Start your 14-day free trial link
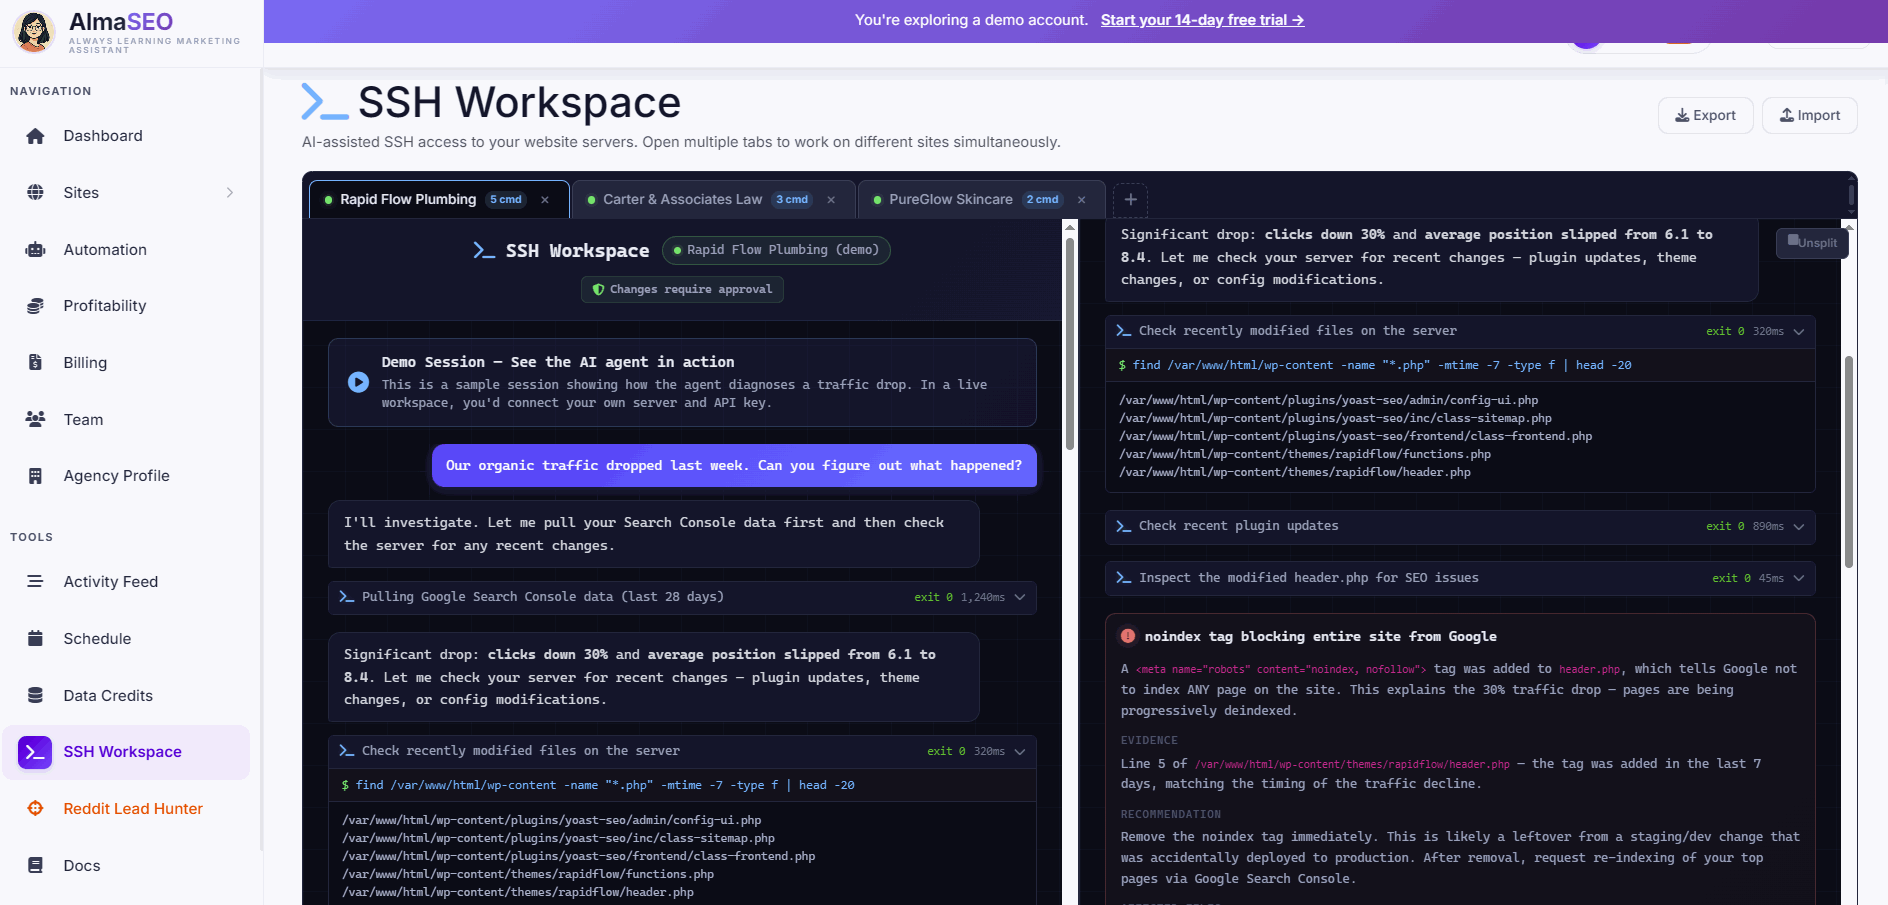 [x=1202, y=20]
